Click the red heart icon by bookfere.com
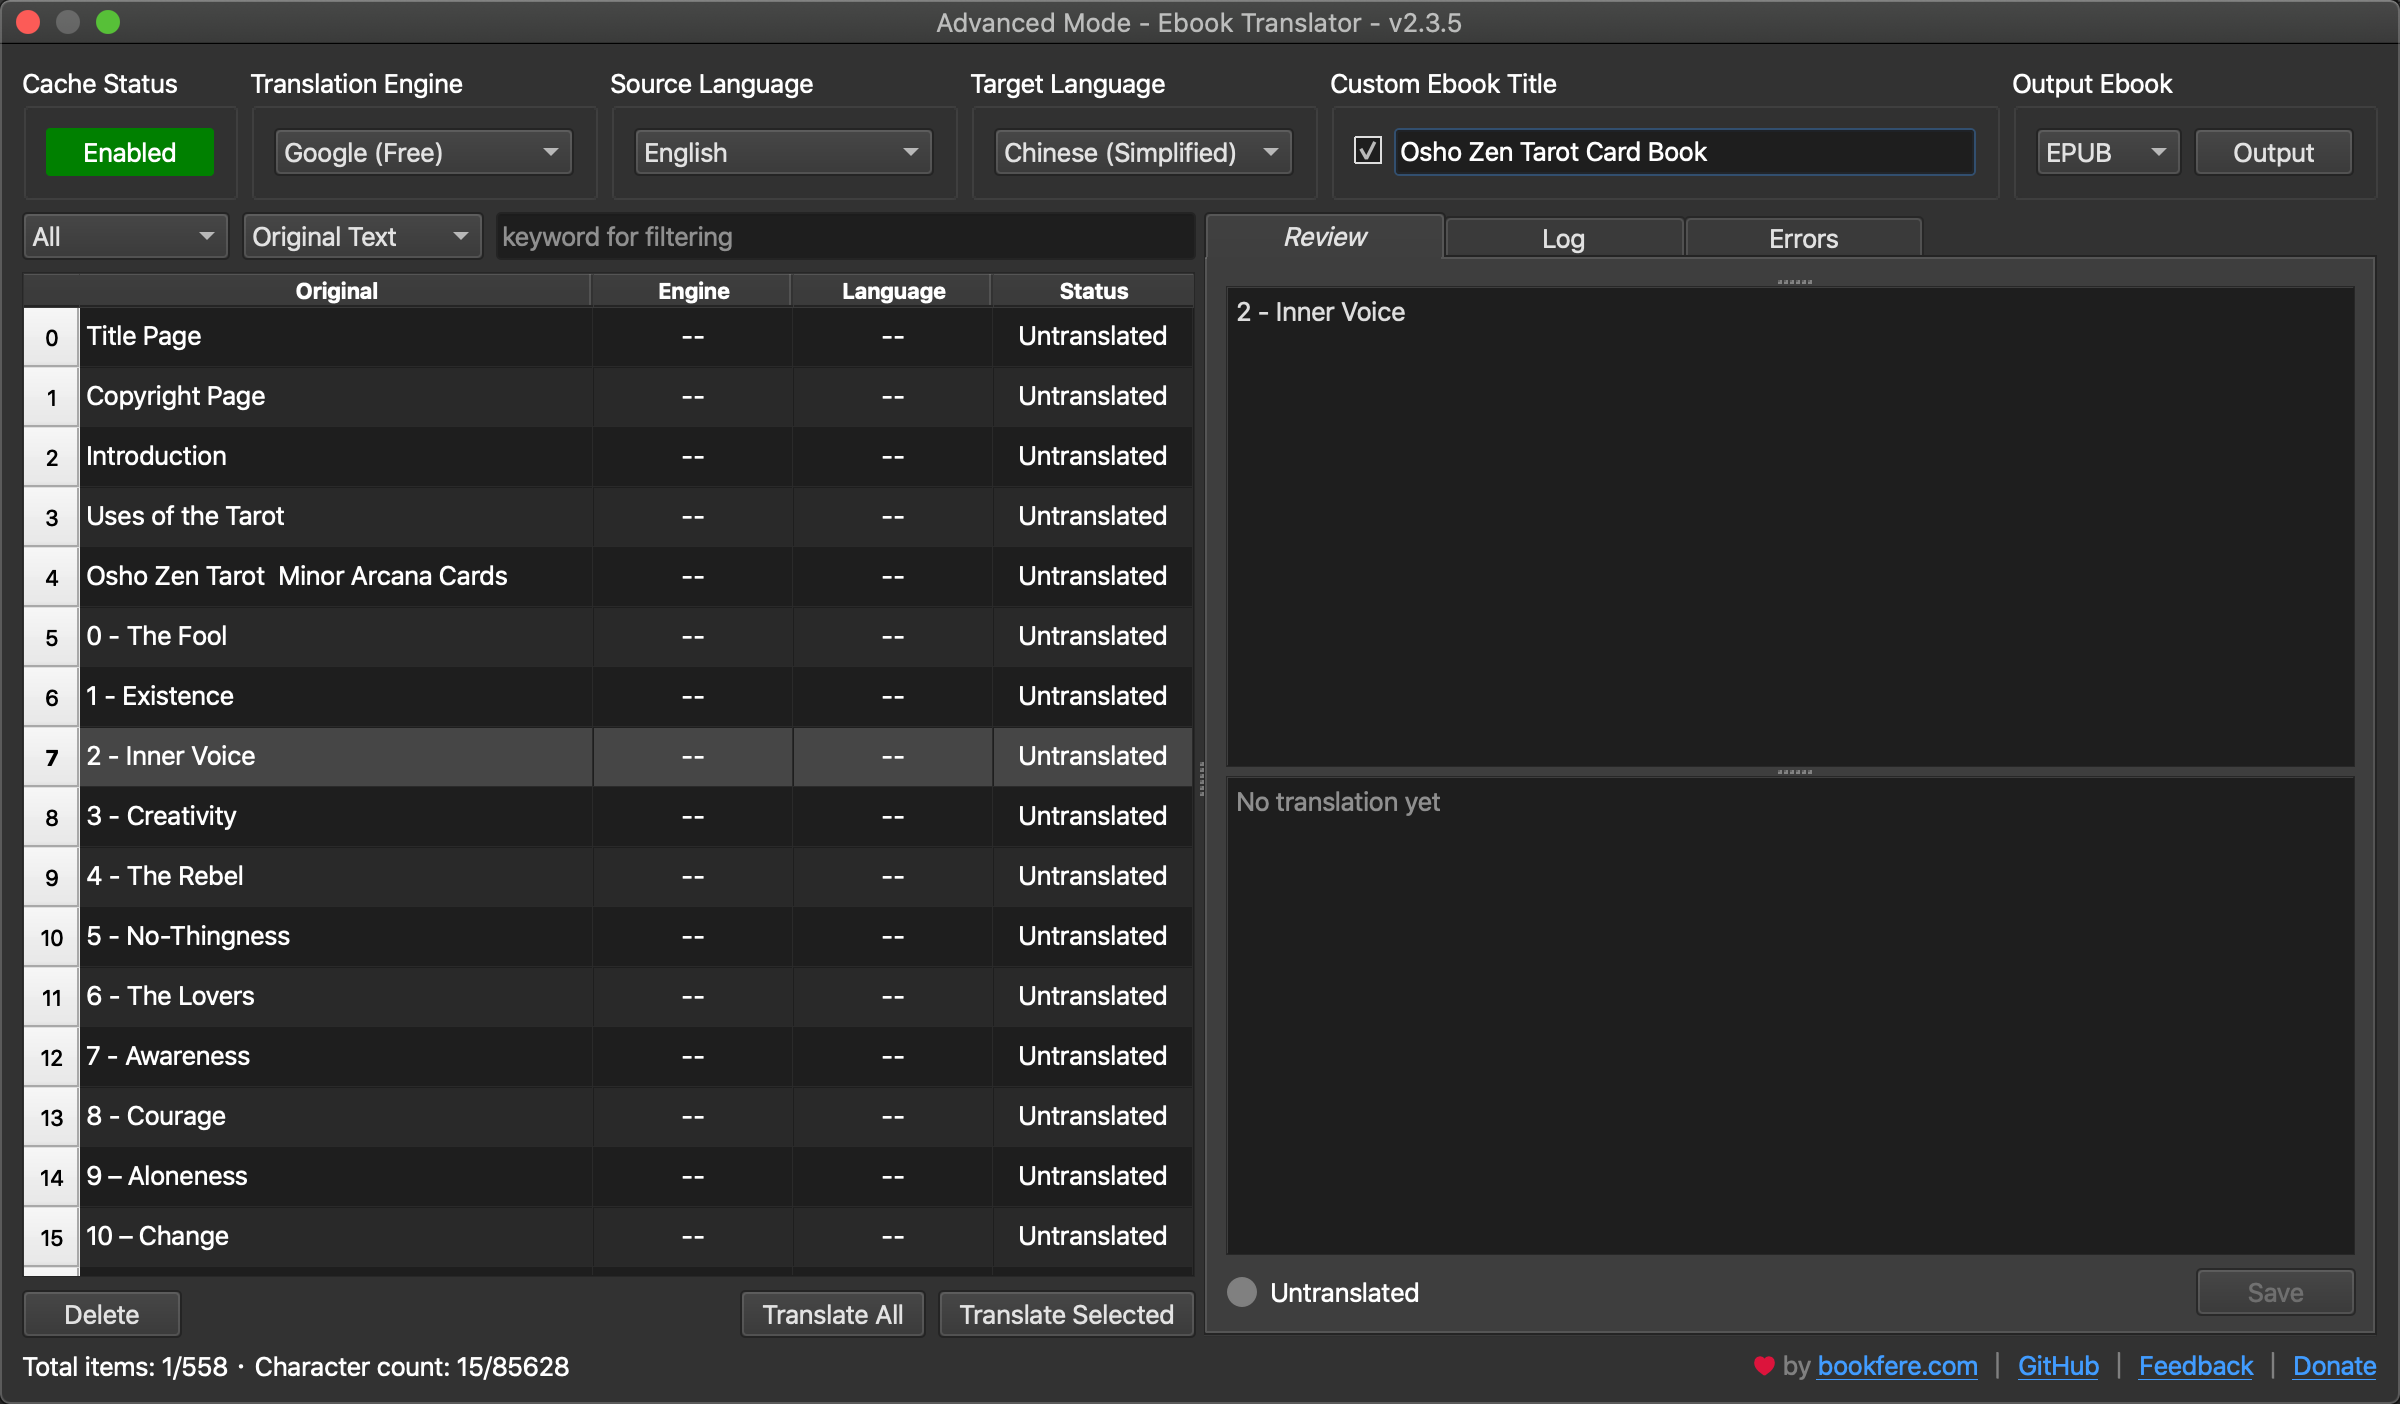Viewport: 2400px width, 1404px height. (x=1763, y=1366)
